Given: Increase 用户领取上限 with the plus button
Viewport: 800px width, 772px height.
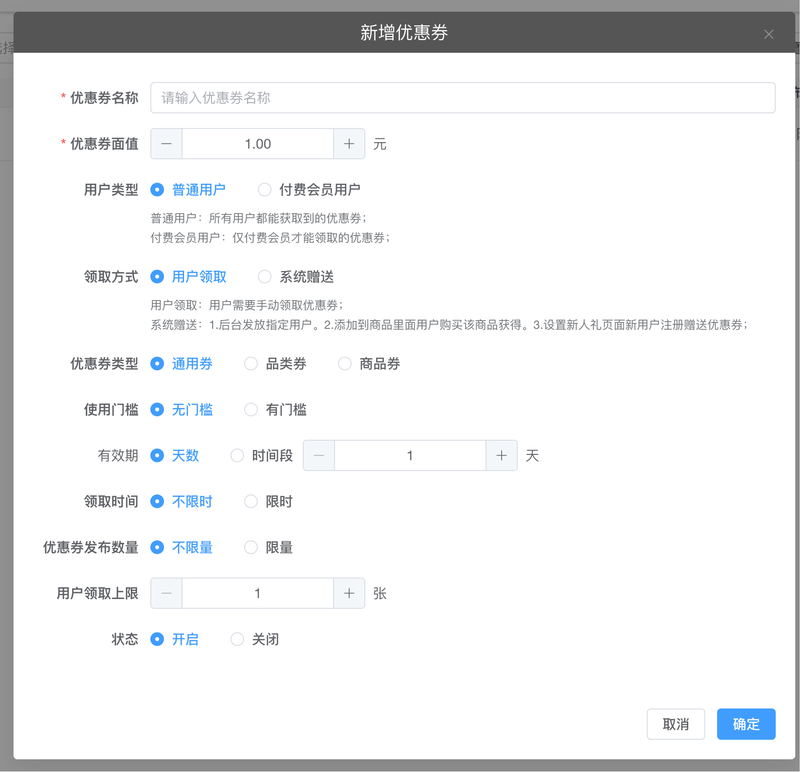Looking at the screenshot, I should coord(349,593).
